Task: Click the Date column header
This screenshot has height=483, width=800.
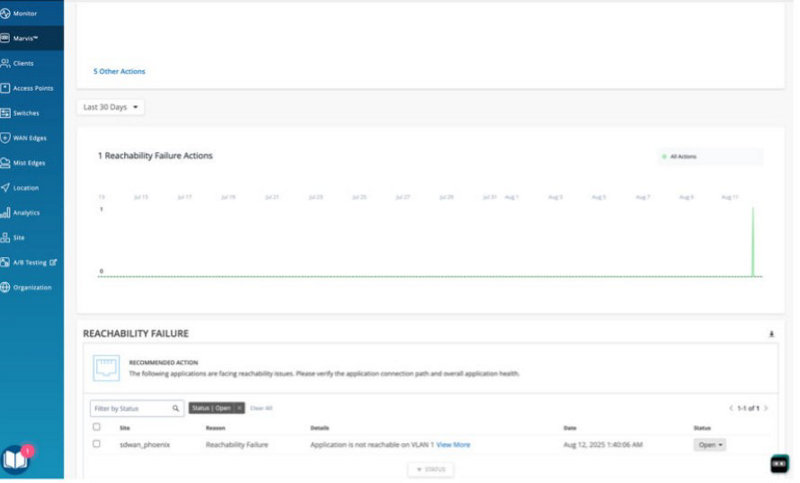Action: 570,428
